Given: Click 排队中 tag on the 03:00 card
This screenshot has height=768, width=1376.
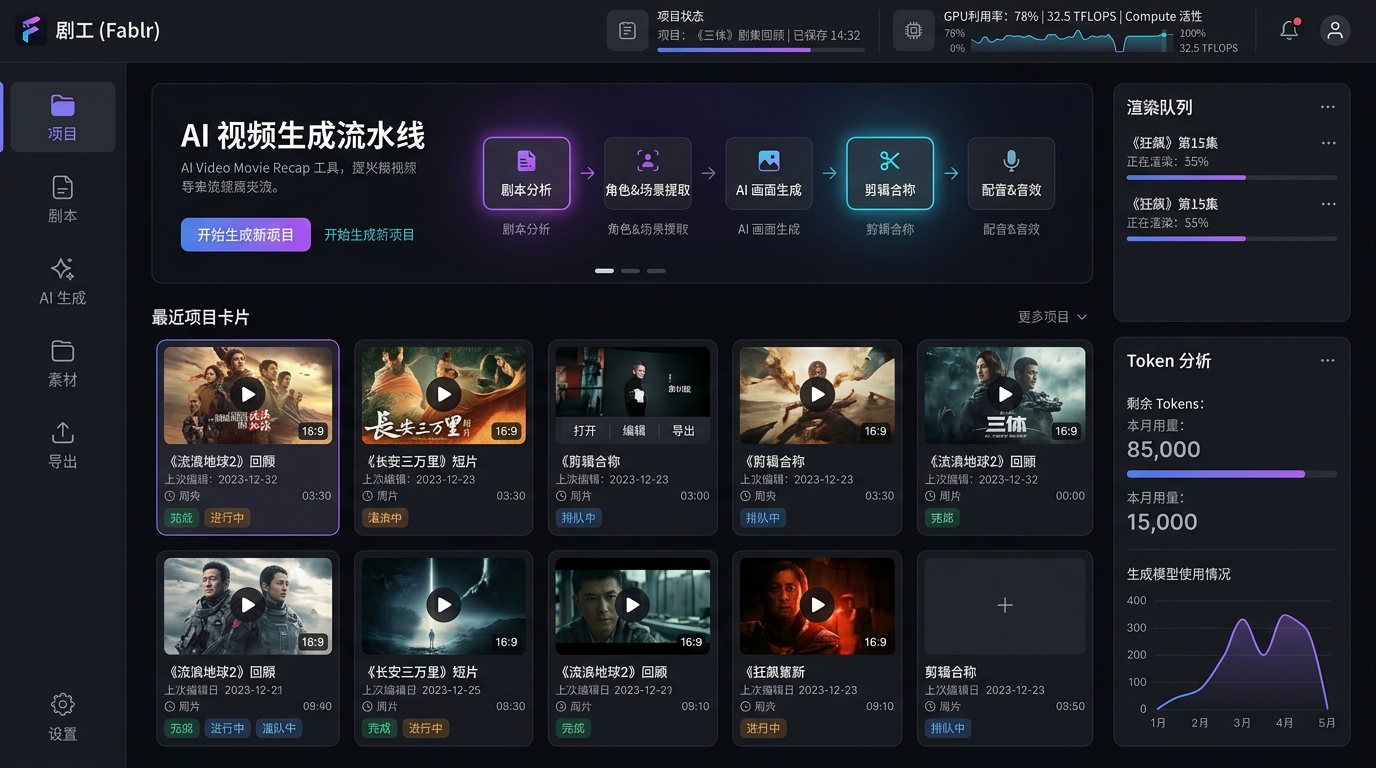Looking at the screenshot, I should pyautogui.click(x=579, y=518).
